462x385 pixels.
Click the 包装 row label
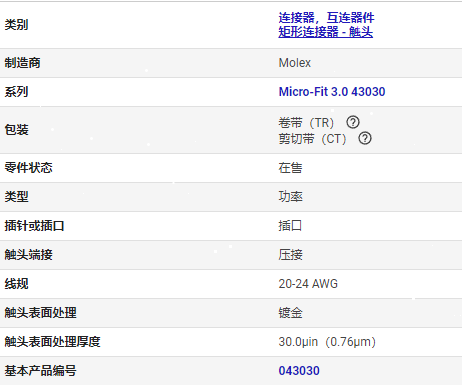[16, 130]
